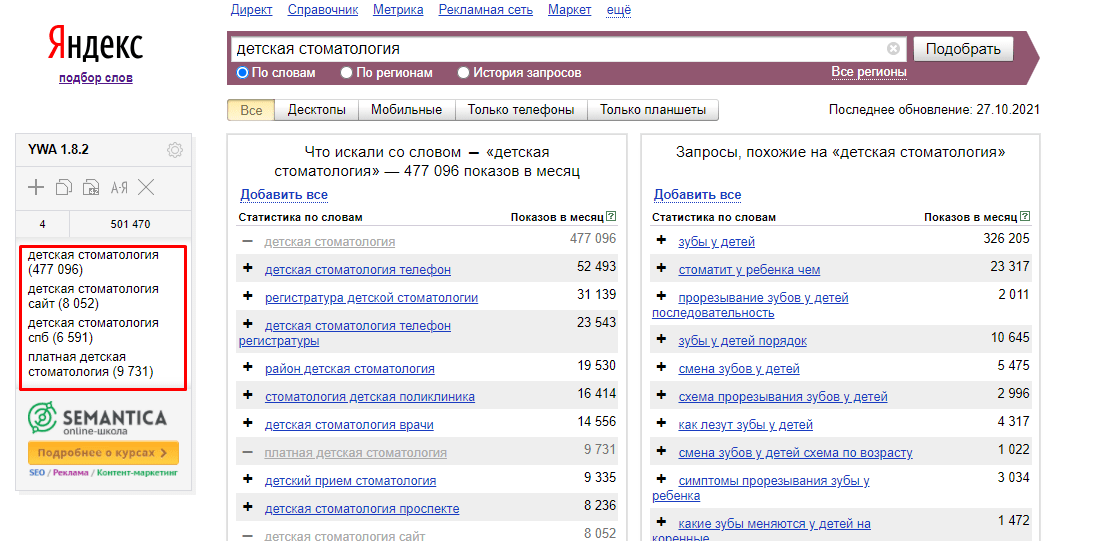Viewport: 1109px width, 541px height.
Task: Open 'симптомы прорезывания зубы у ребенка' link
Action: (760, 488)
